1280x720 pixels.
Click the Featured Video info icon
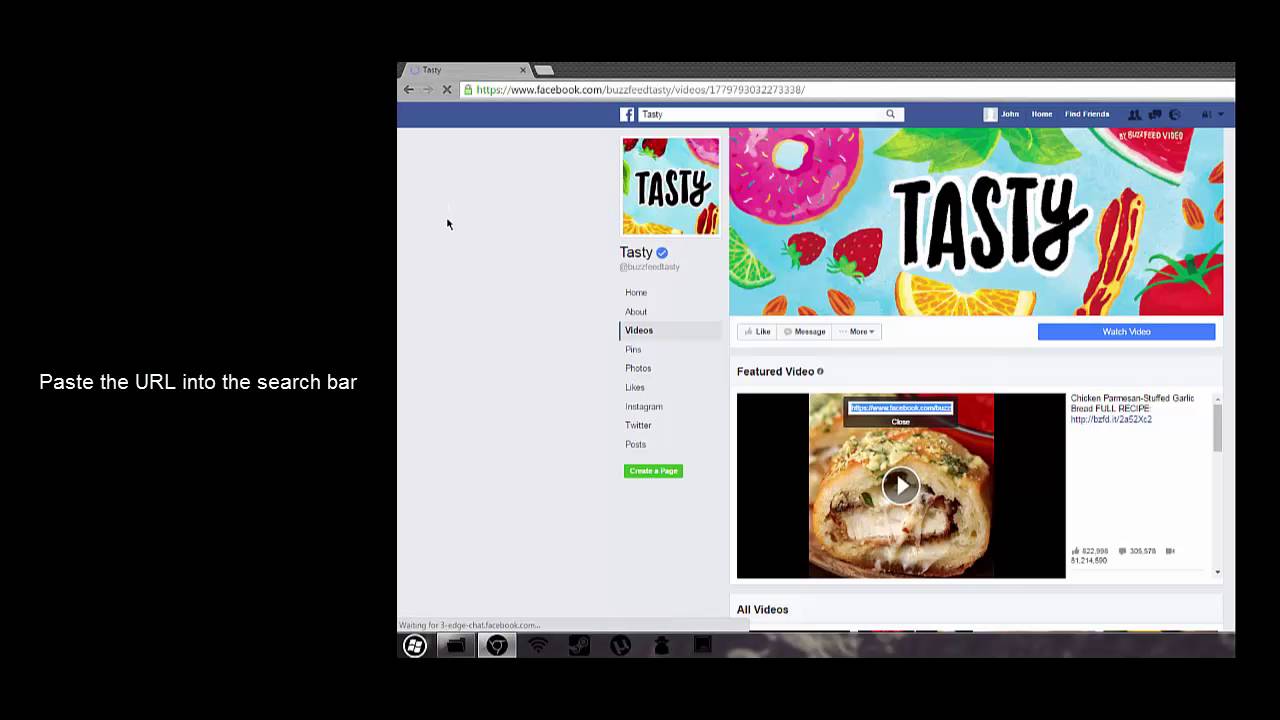[820, 371]
